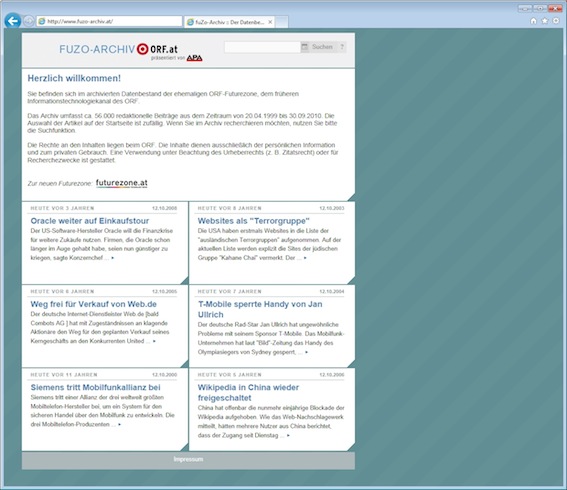Click the date 12.10.2006

pos(332,375)
